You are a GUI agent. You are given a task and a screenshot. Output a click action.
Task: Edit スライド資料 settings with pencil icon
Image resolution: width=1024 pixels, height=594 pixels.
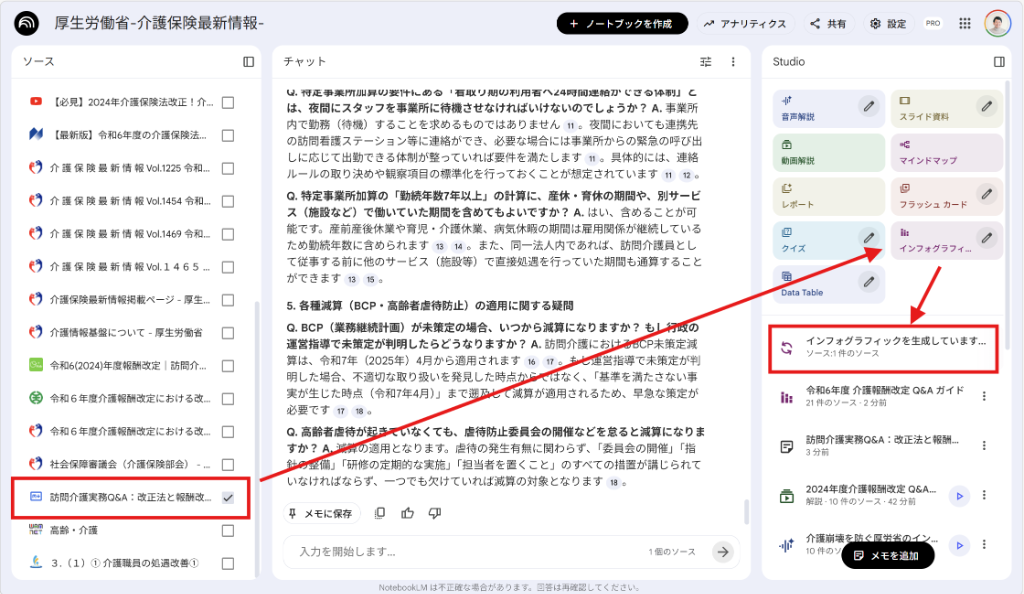987,106
